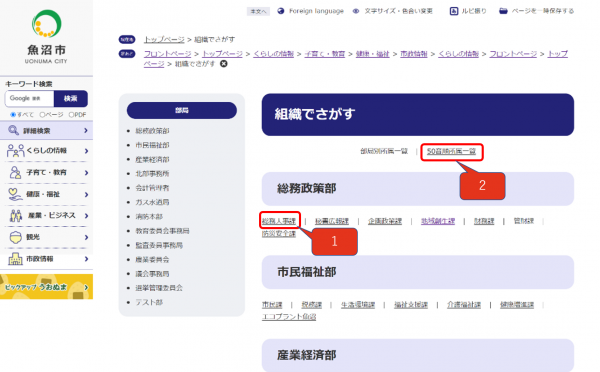Open 文字サイズ・色合い変更 settings
This screenshot has width=600, height=372.
click(393, 11)
